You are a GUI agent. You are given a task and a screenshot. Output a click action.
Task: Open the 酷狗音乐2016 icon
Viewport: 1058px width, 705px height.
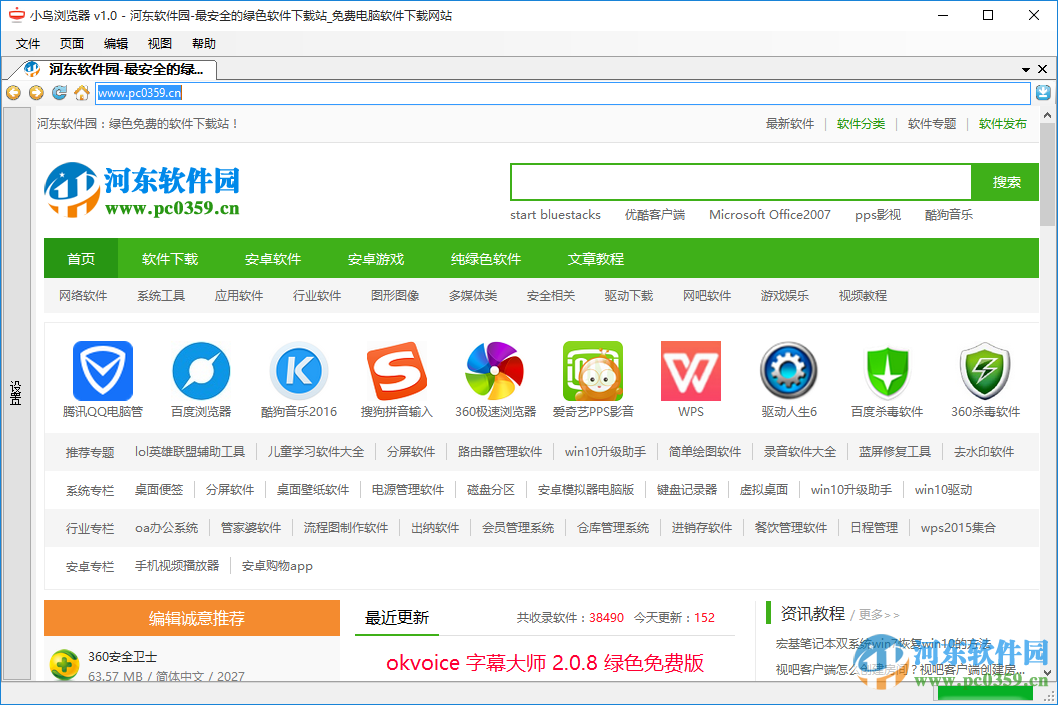click(x=299, y=371)
